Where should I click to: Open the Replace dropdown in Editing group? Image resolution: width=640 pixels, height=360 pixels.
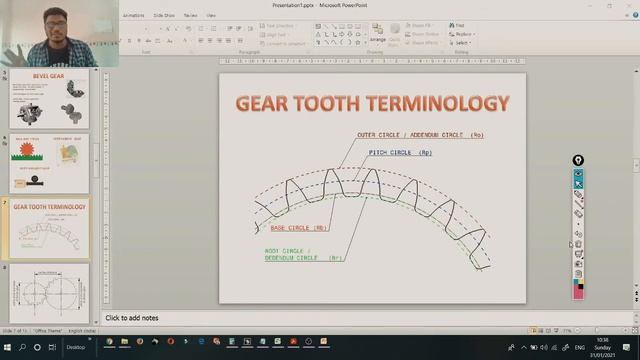tap(461, 34)
